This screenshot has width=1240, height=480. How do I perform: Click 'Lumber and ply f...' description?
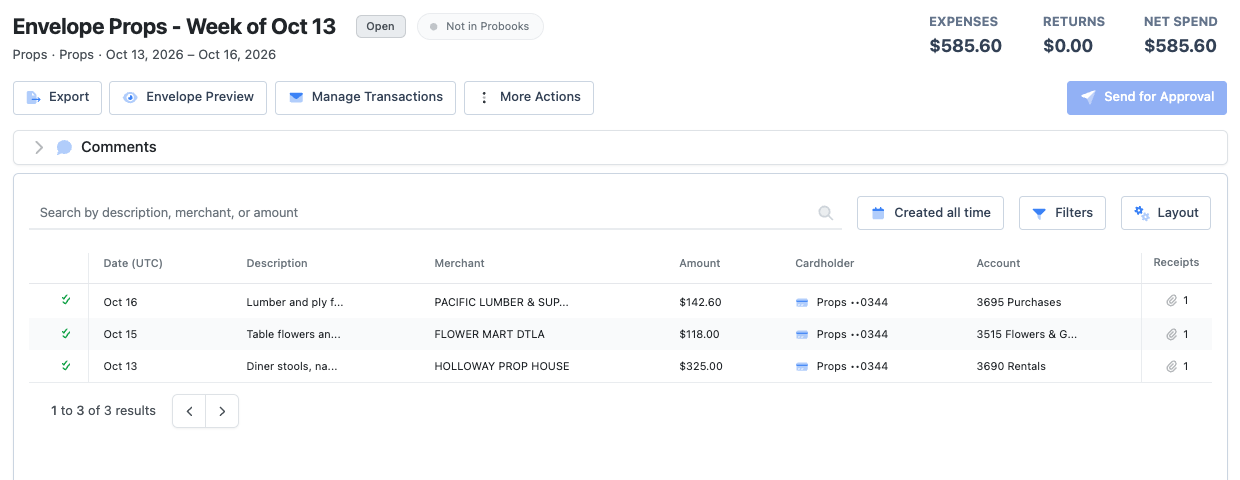tap(295, 302)
